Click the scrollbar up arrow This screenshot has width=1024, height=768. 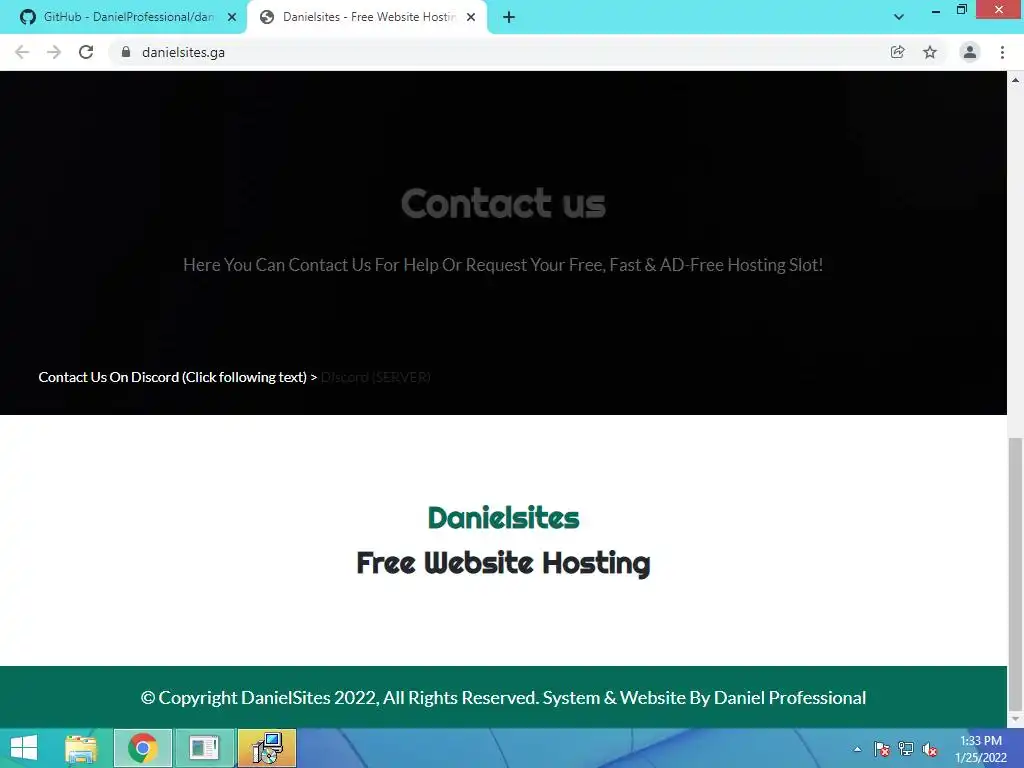click(1016, 80)
